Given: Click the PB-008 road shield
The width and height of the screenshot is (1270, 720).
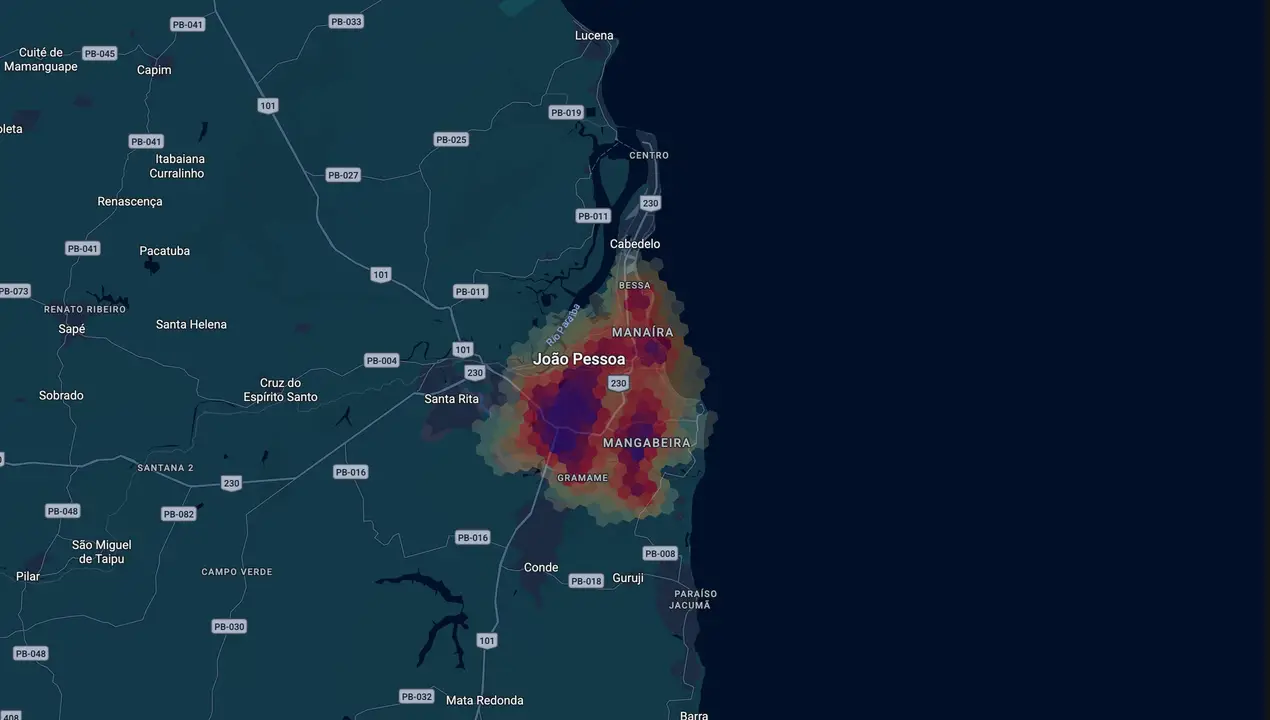Looking at the screenshot, I should [x=660, y=554].
